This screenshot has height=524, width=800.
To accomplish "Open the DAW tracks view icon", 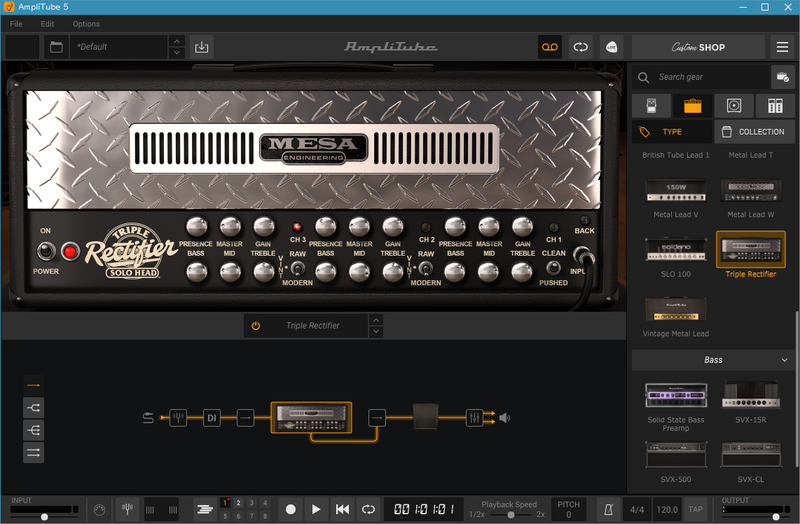I will point(205,509).
